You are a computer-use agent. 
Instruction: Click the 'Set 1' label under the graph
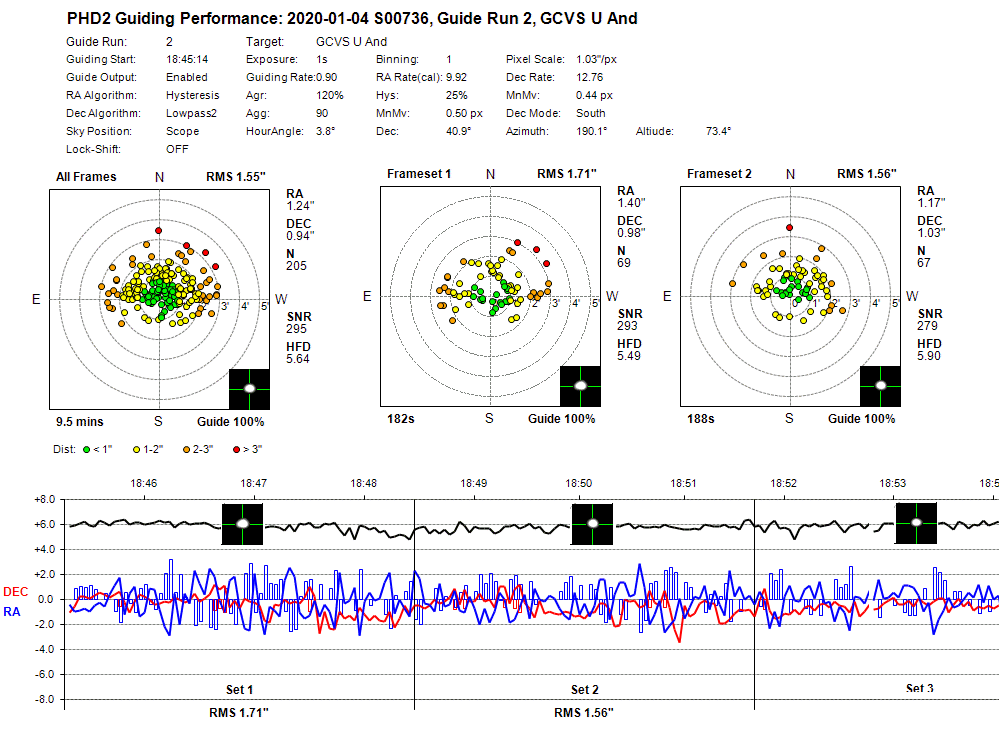click(x=240, y=690)
